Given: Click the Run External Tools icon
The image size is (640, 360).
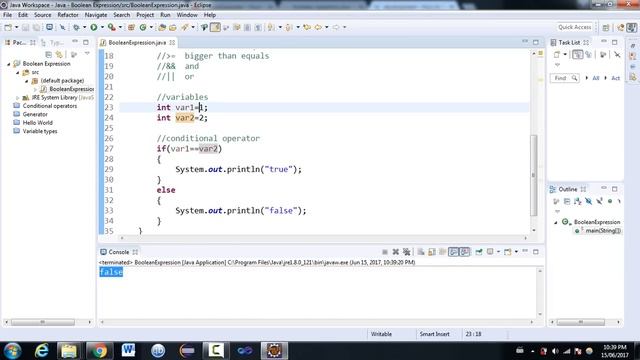Looking at the screenshot, I should (111, 27).
